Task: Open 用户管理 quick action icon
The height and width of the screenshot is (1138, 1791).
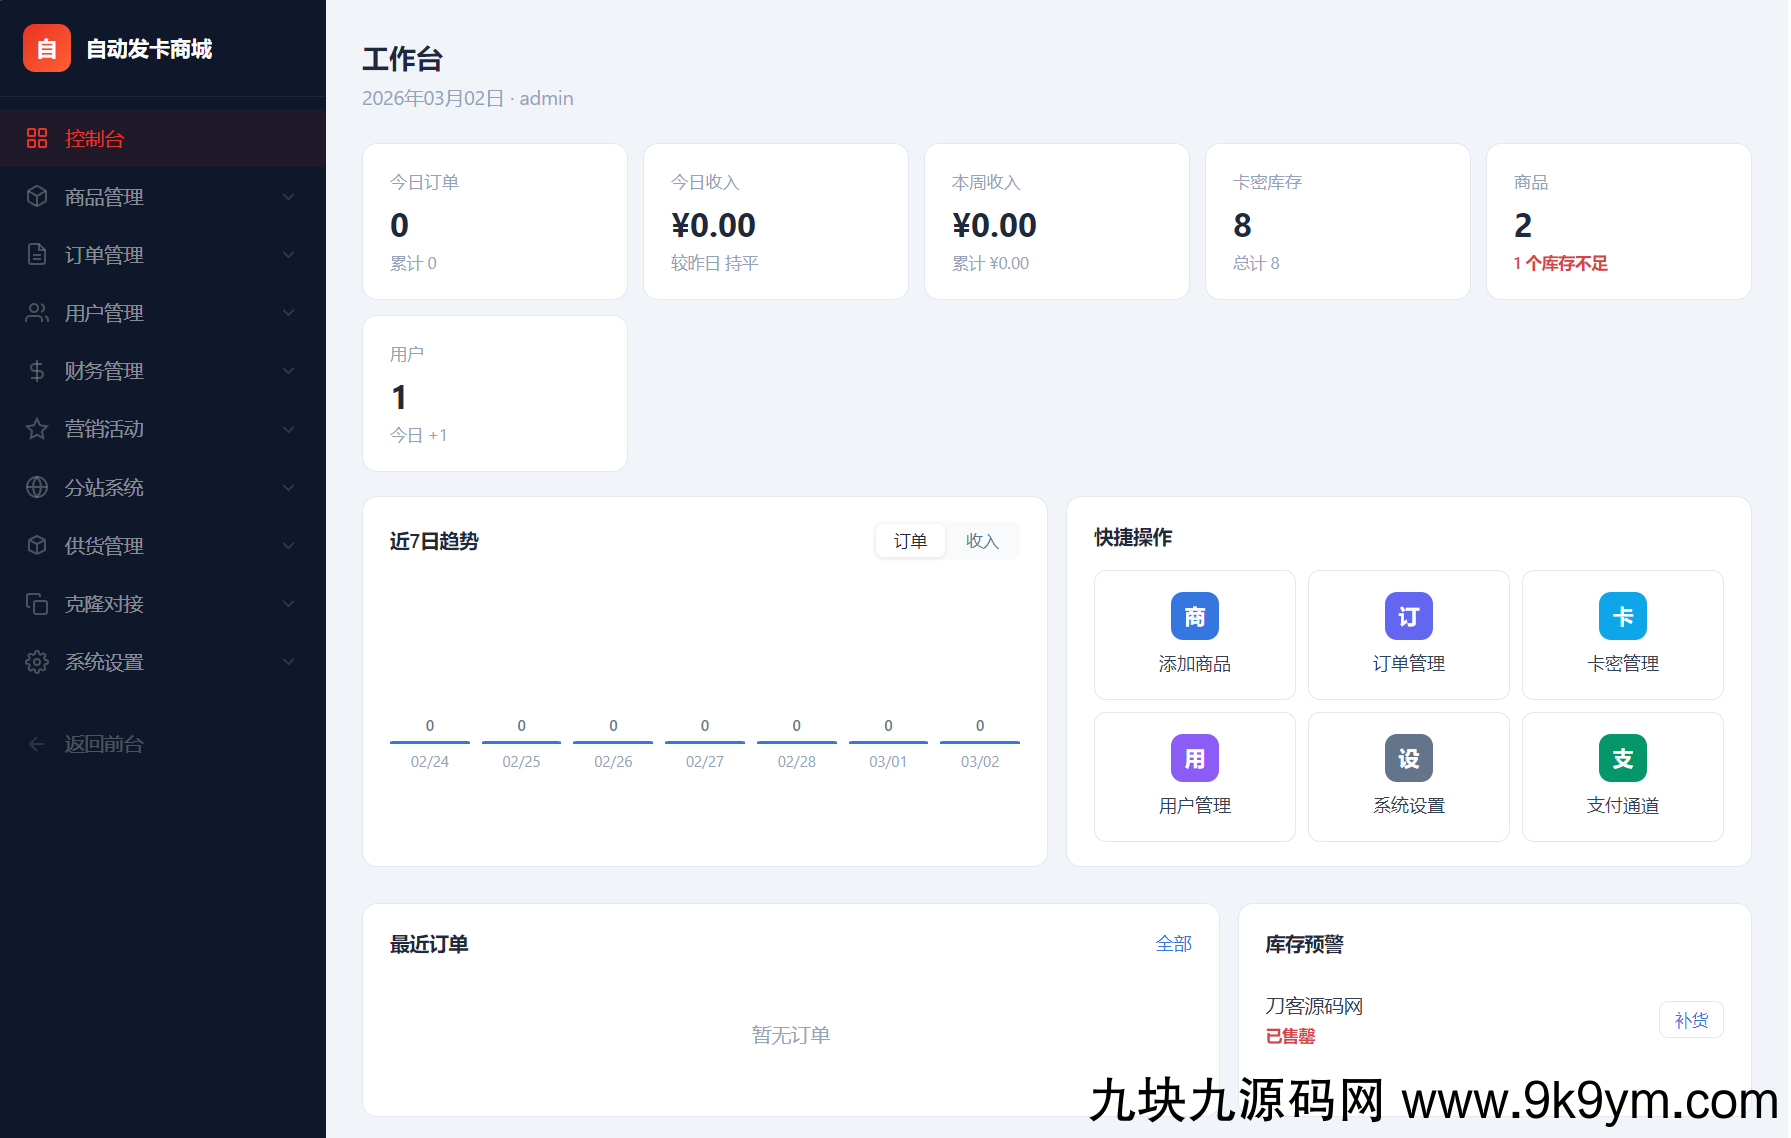Action: (1194, 758)
